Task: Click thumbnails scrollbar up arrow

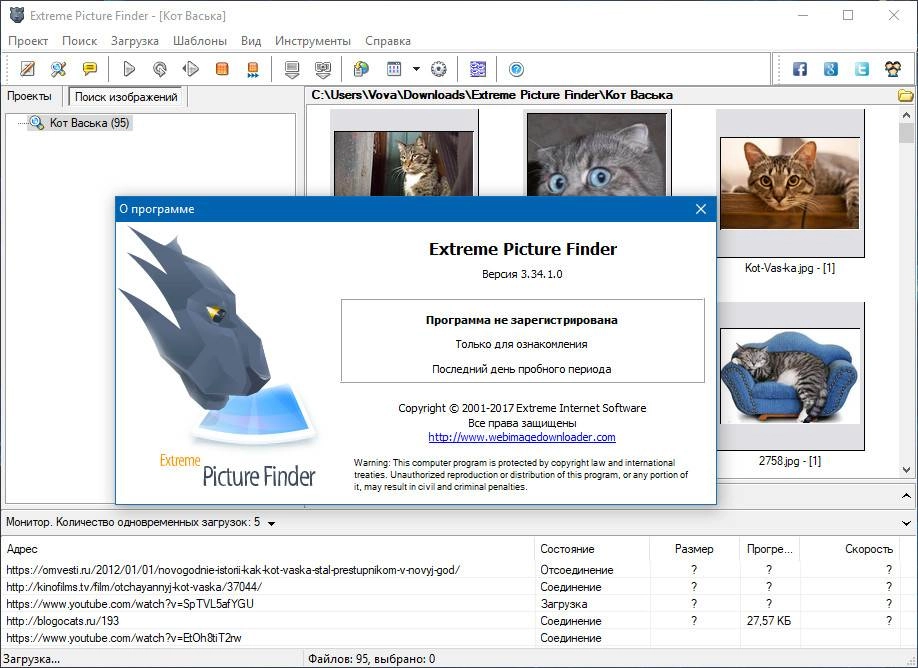Action: coord(906,115)
